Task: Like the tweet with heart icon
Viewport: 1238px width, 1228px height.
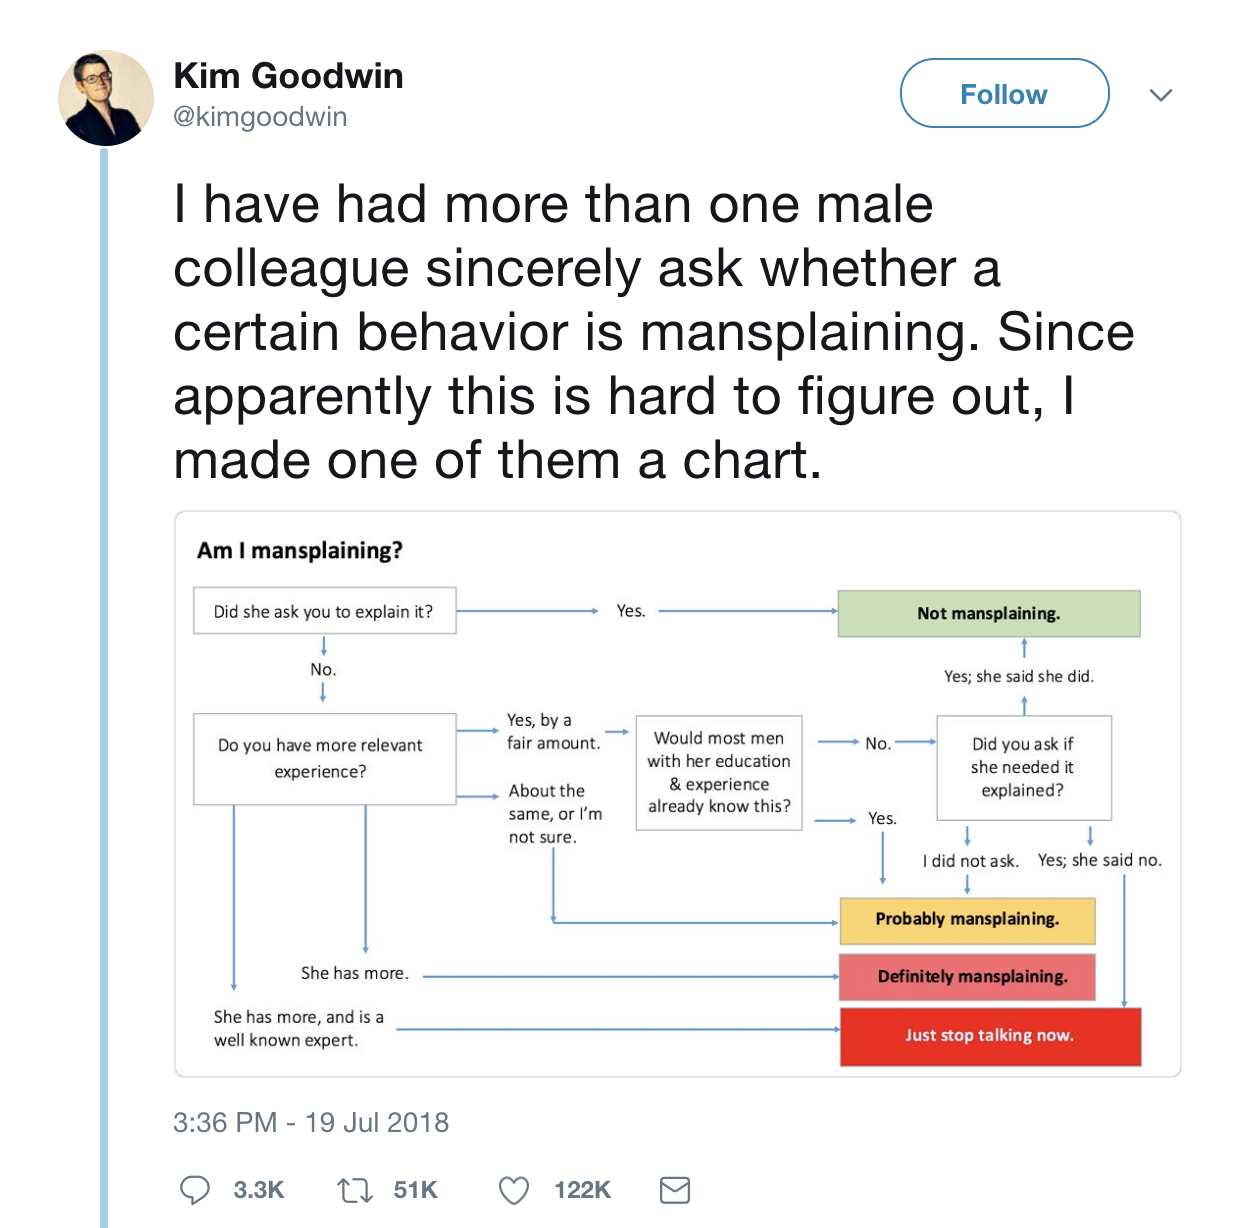Action: click(x=513, y=1190)
